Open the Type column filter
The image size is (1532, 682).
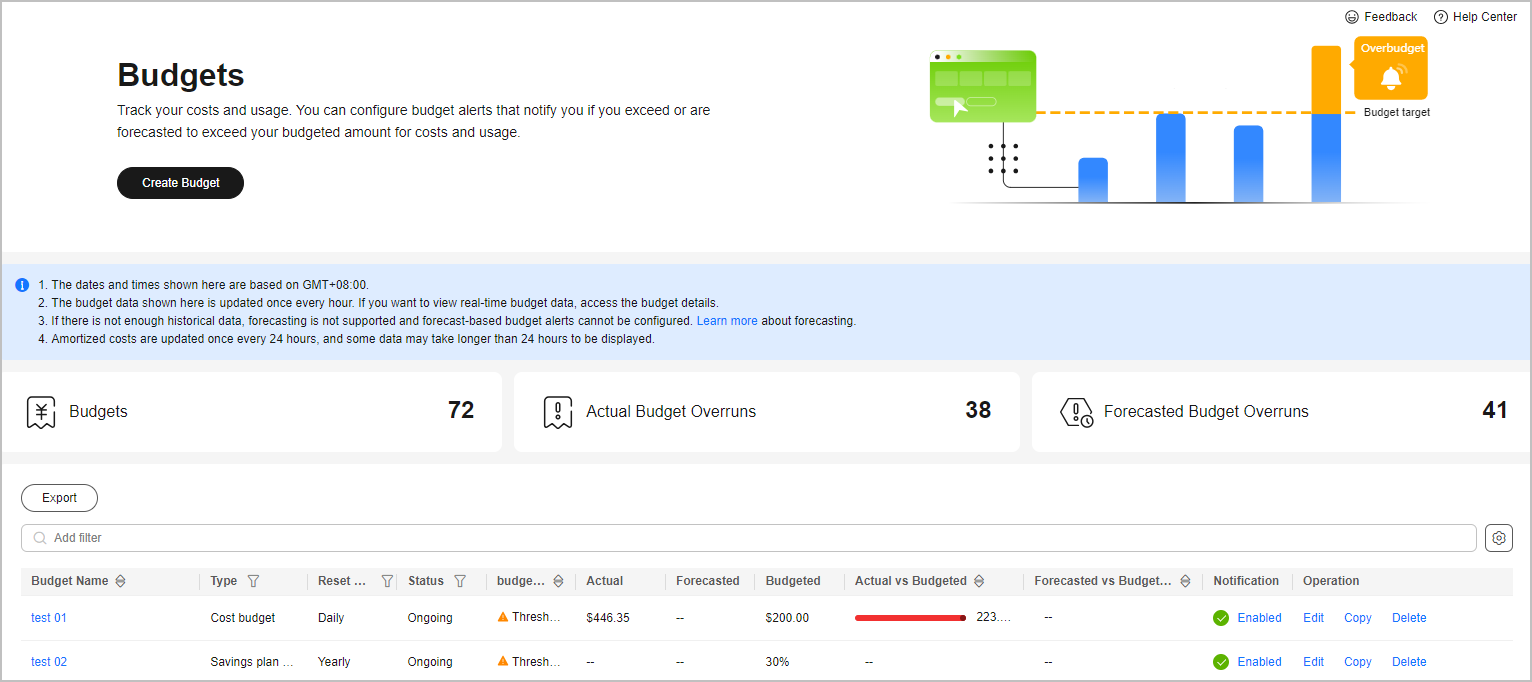tap(253, 581)
